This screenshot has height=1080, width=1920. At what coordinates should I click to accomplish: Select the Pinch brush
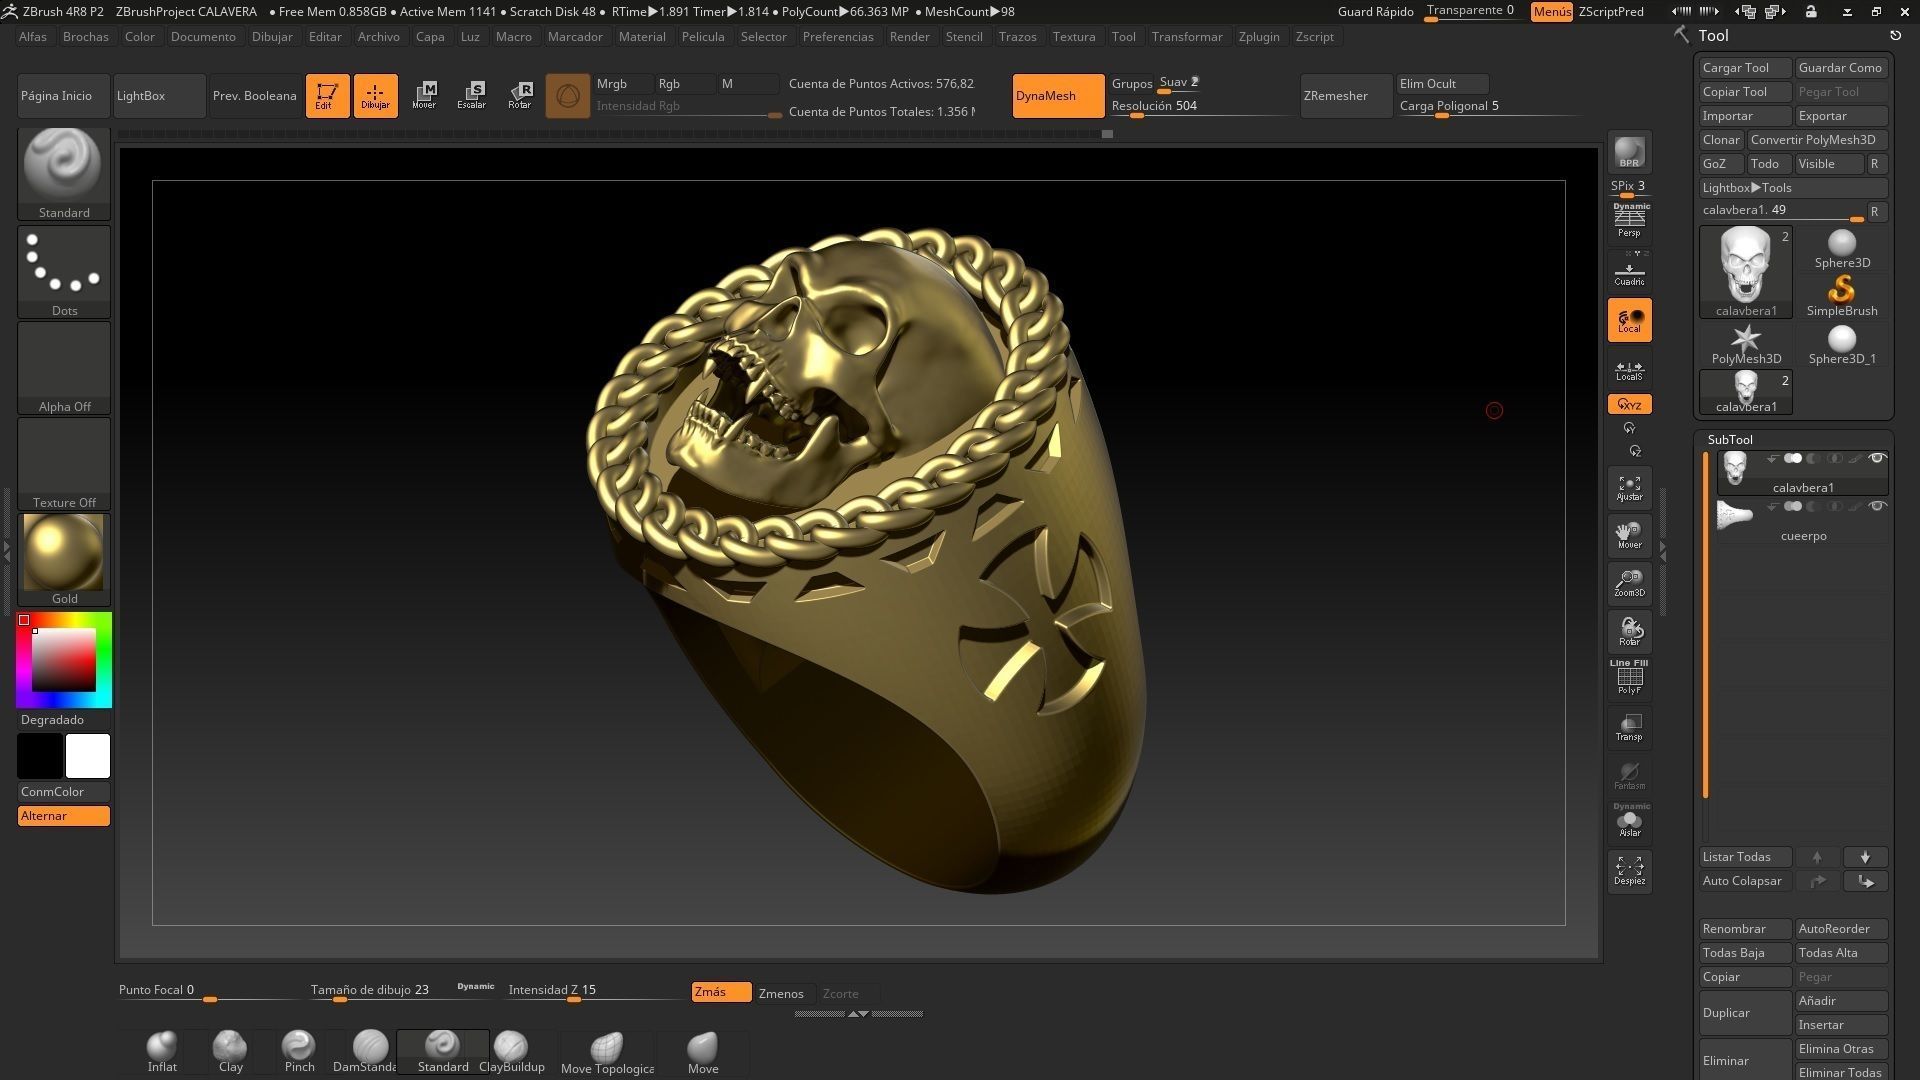point(299,1052)
